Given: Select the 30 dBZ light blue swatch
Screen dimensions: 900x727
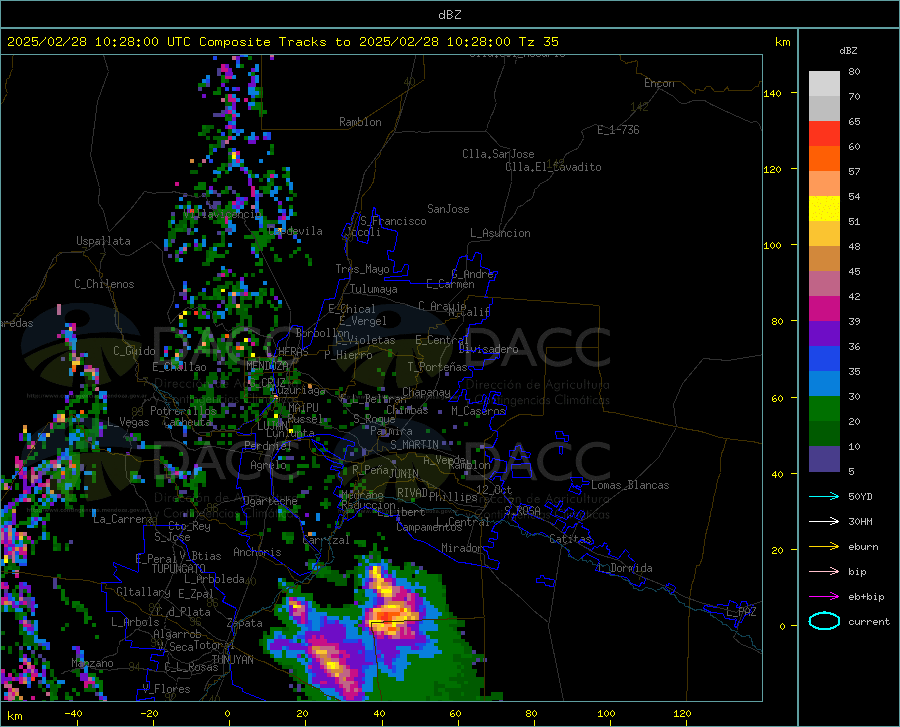Looking at the screenshot, I should click(824, 383).
